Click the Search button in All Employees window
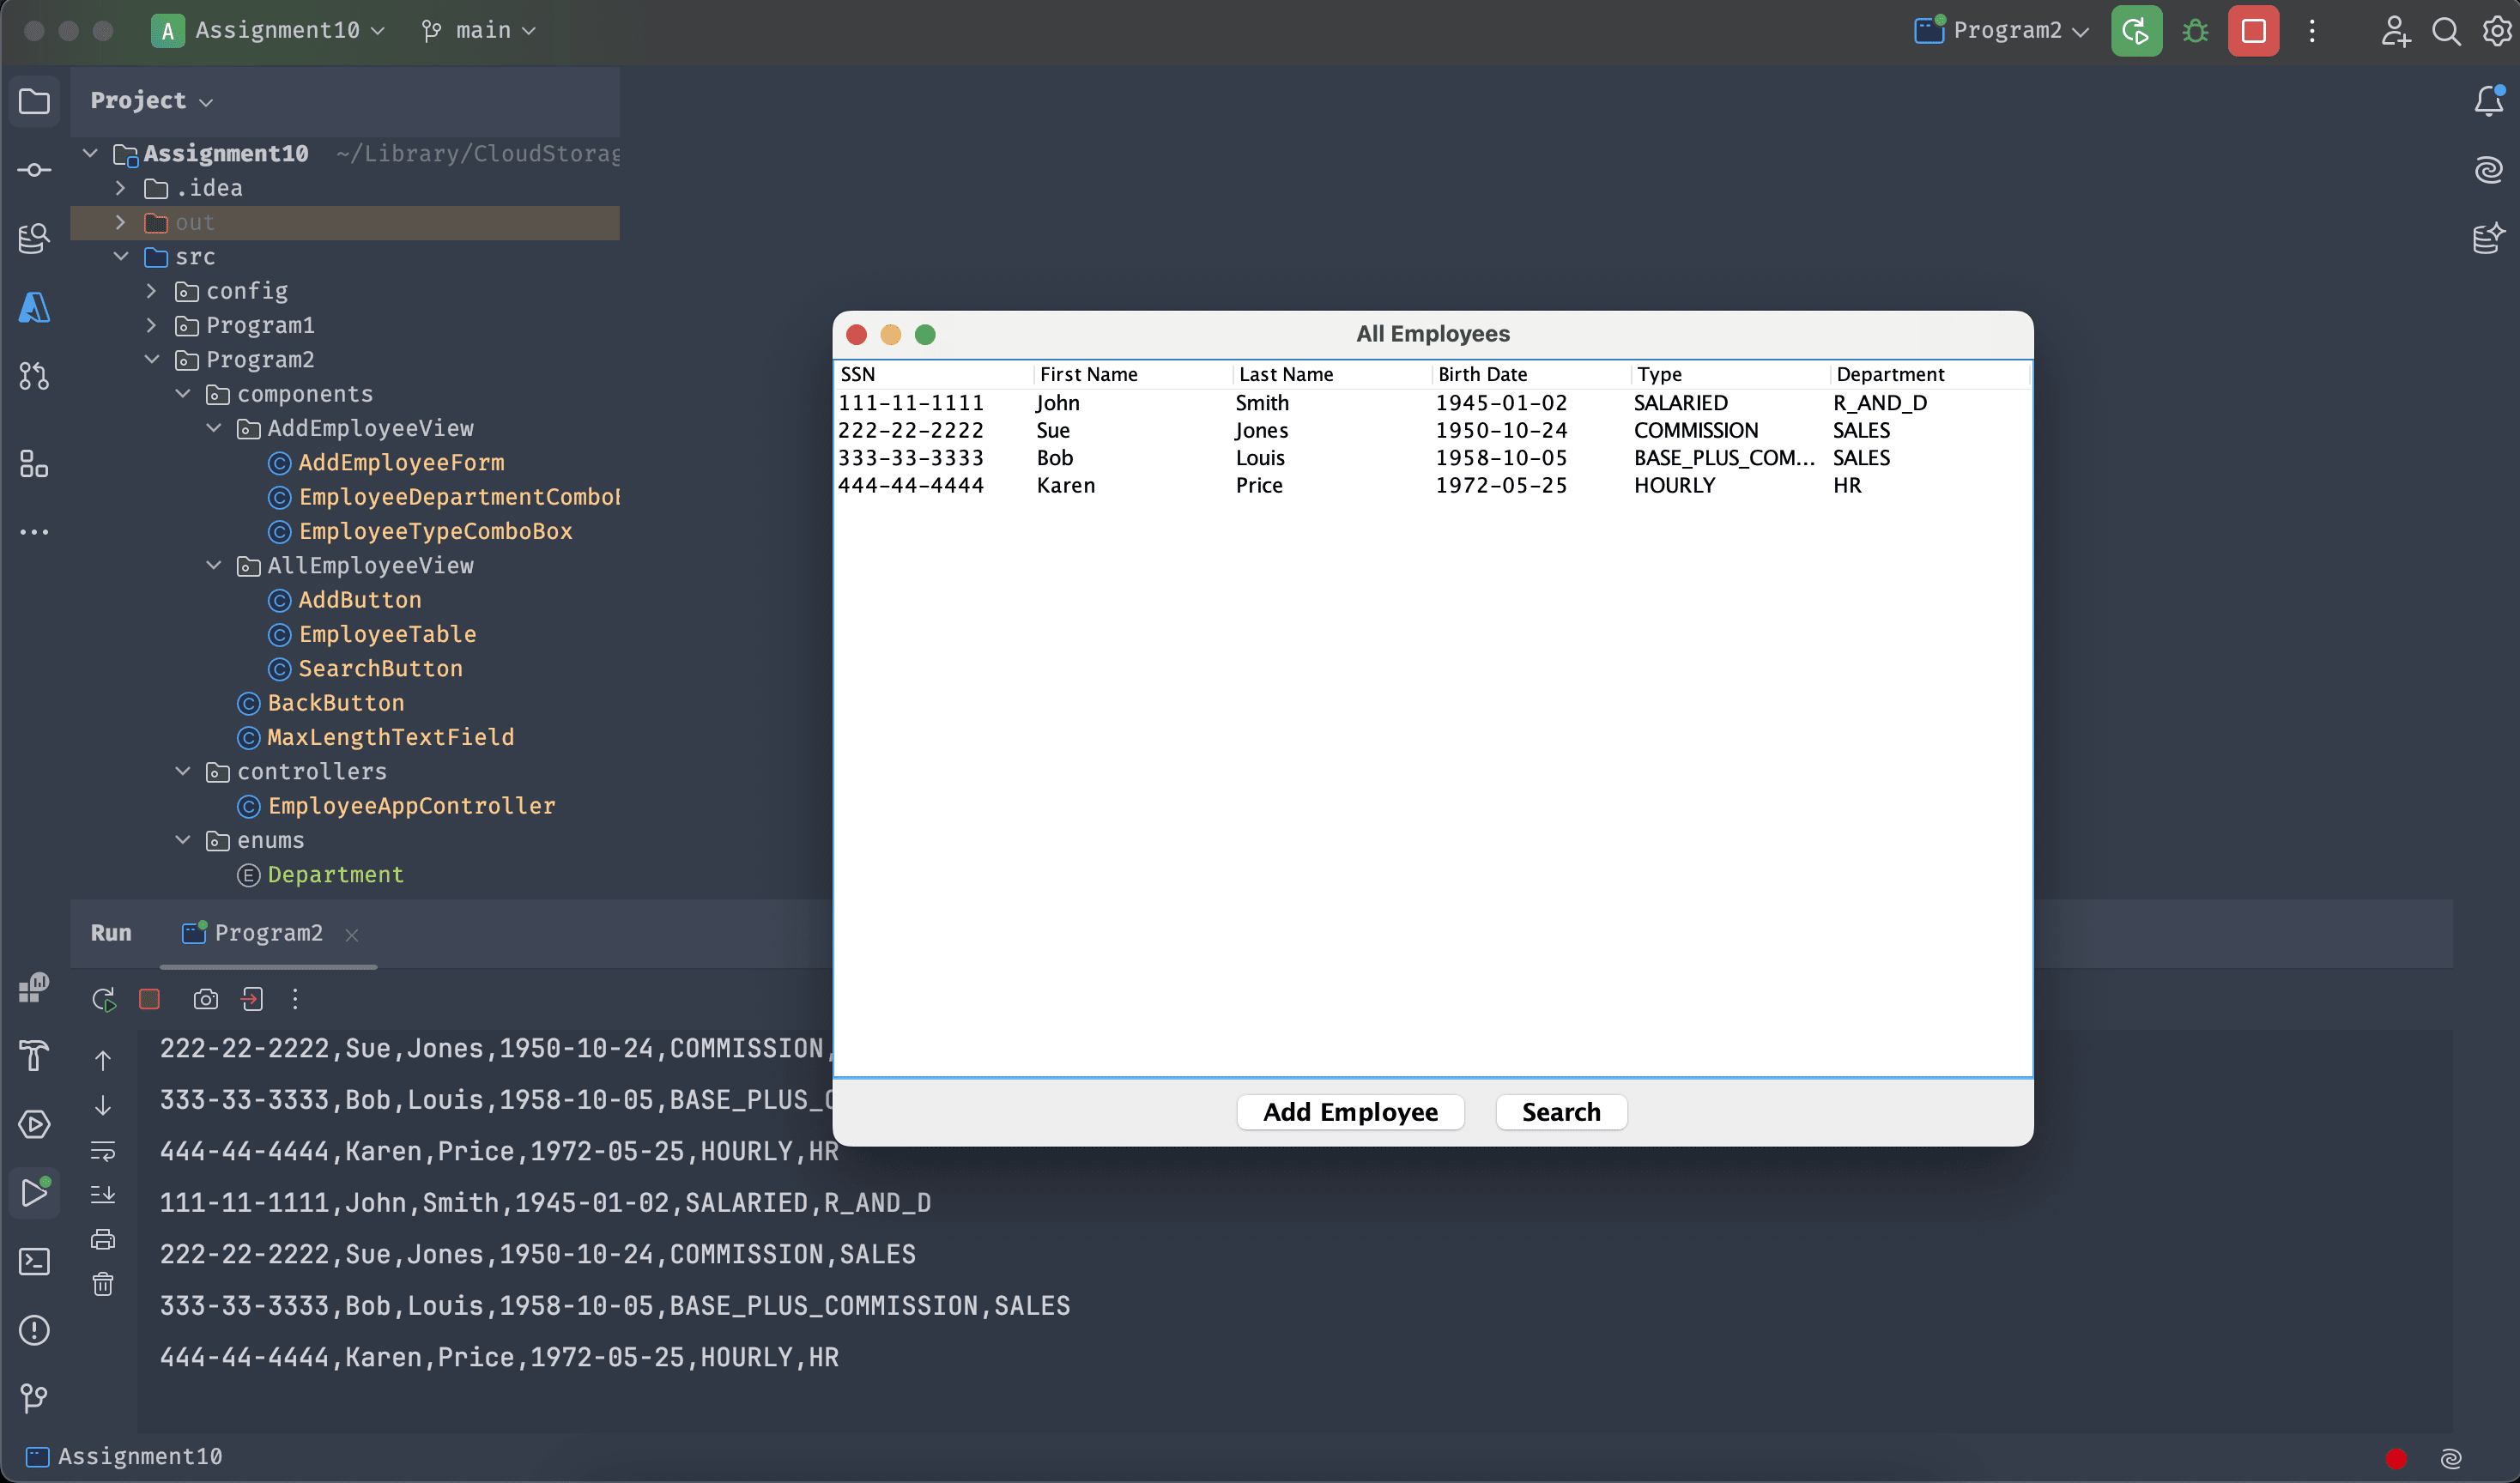The height and width of the screenshot is (1483, 2520). coord(1561,1112)
